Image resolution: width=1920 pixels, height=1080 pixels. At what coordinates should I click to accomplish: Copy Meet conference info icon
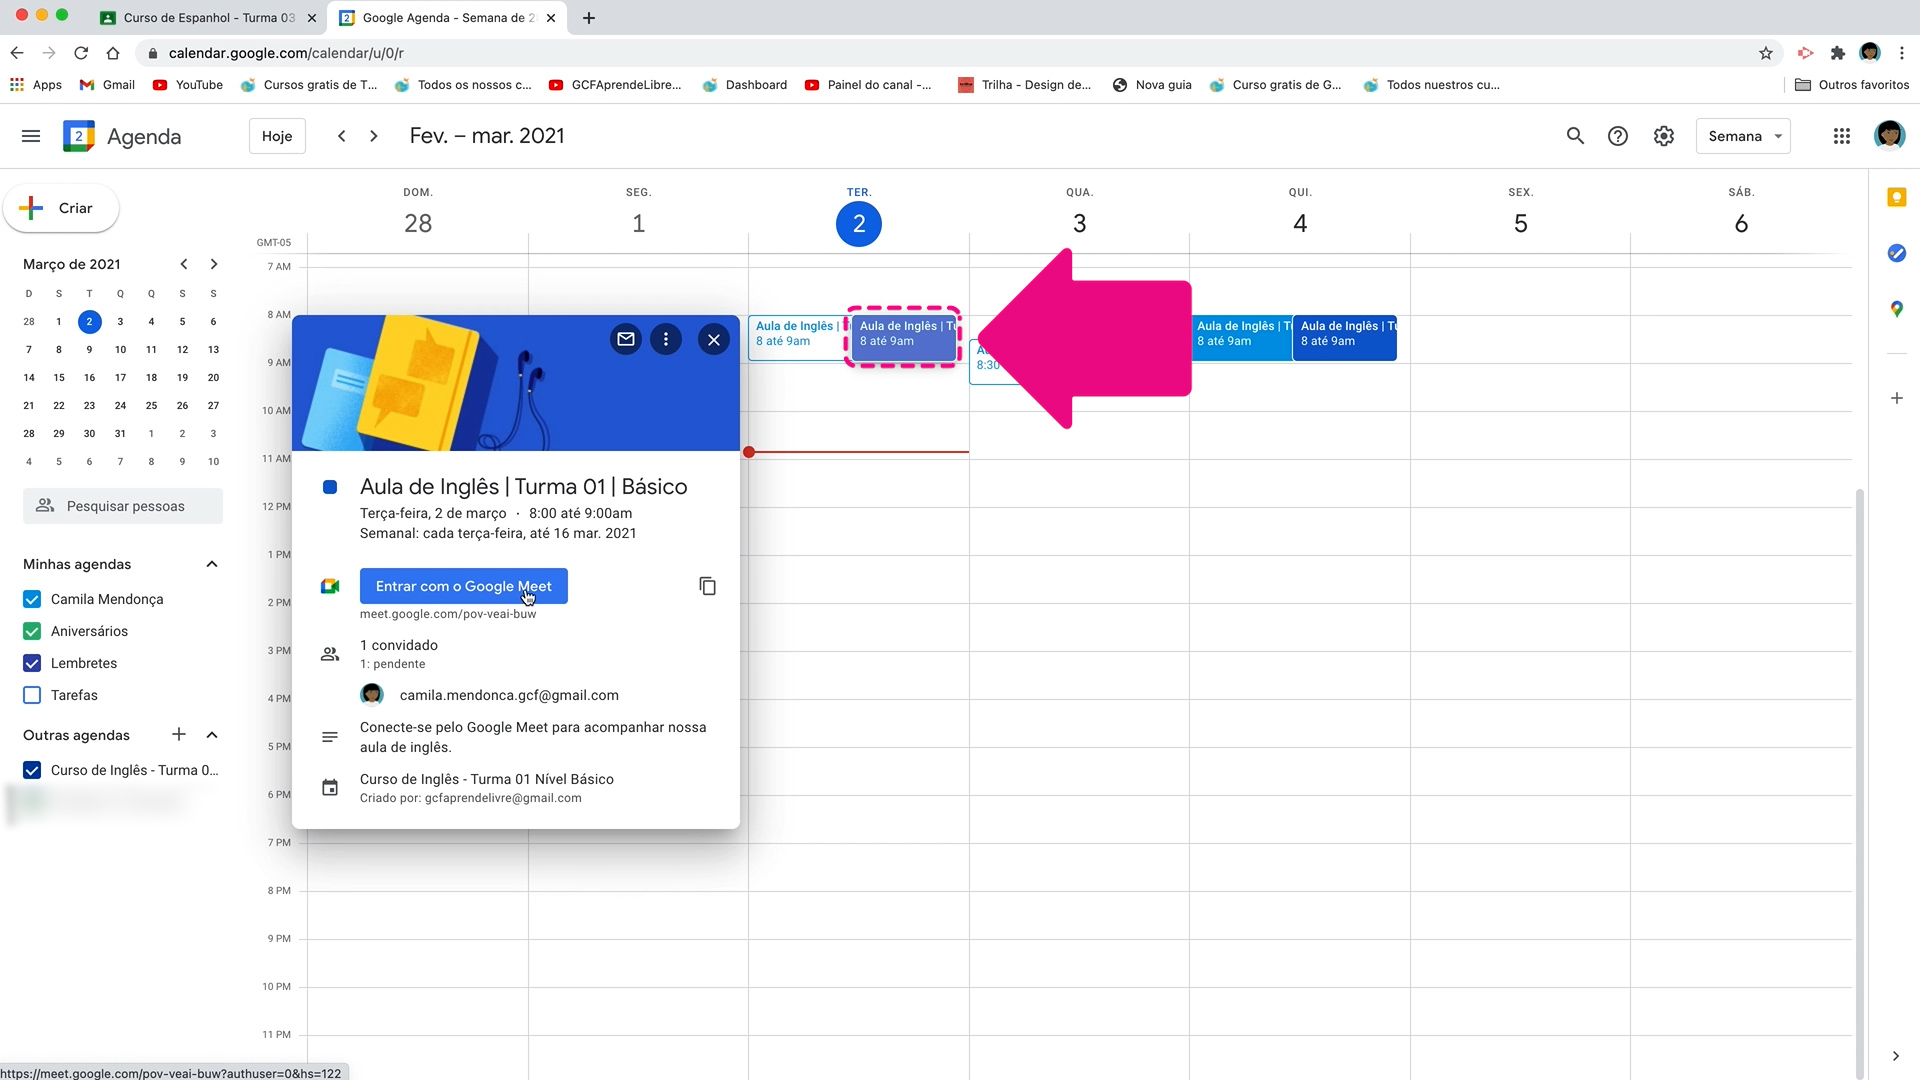tap(707, 586)
